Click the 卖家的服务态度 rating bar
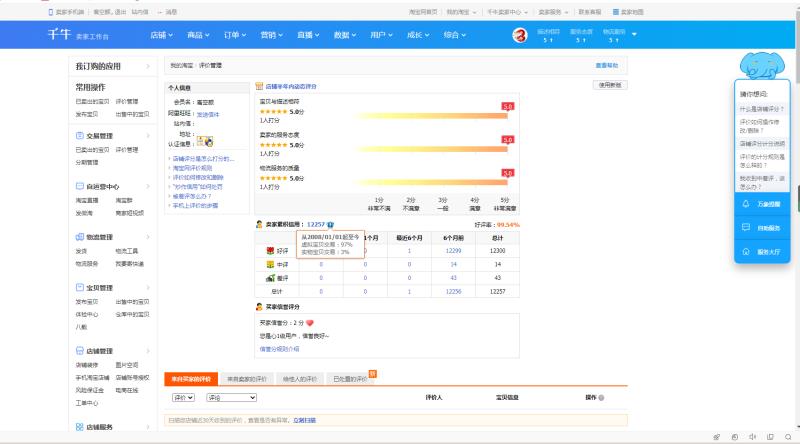The image size is (800, 444). (432, 149)
